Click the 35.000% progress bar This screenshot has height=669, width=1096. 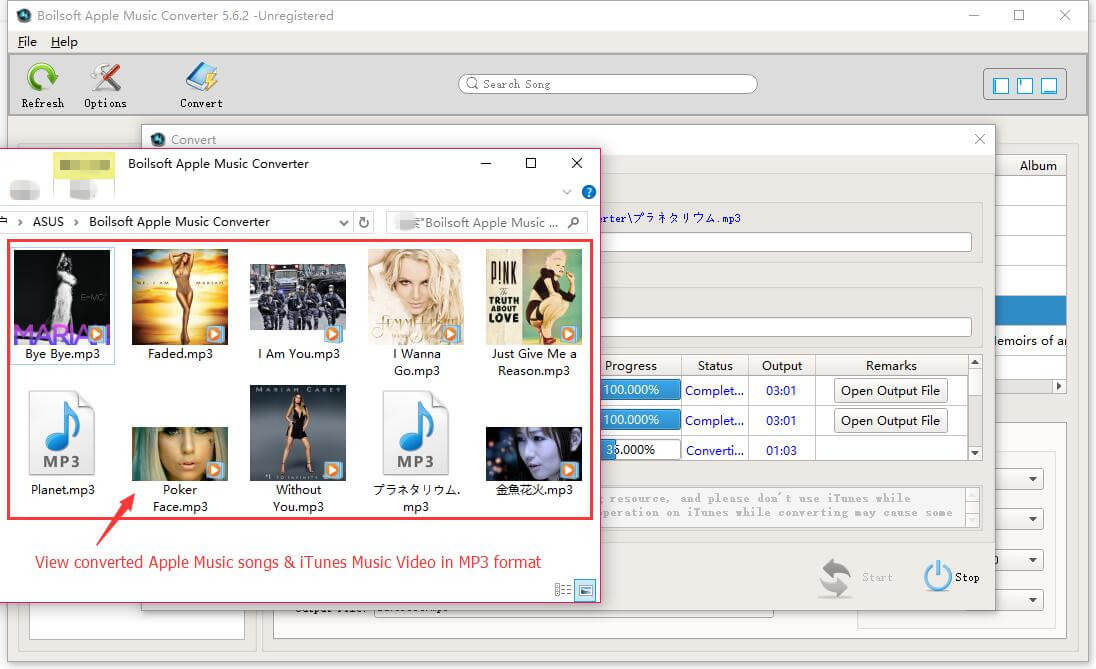(640, 449)
